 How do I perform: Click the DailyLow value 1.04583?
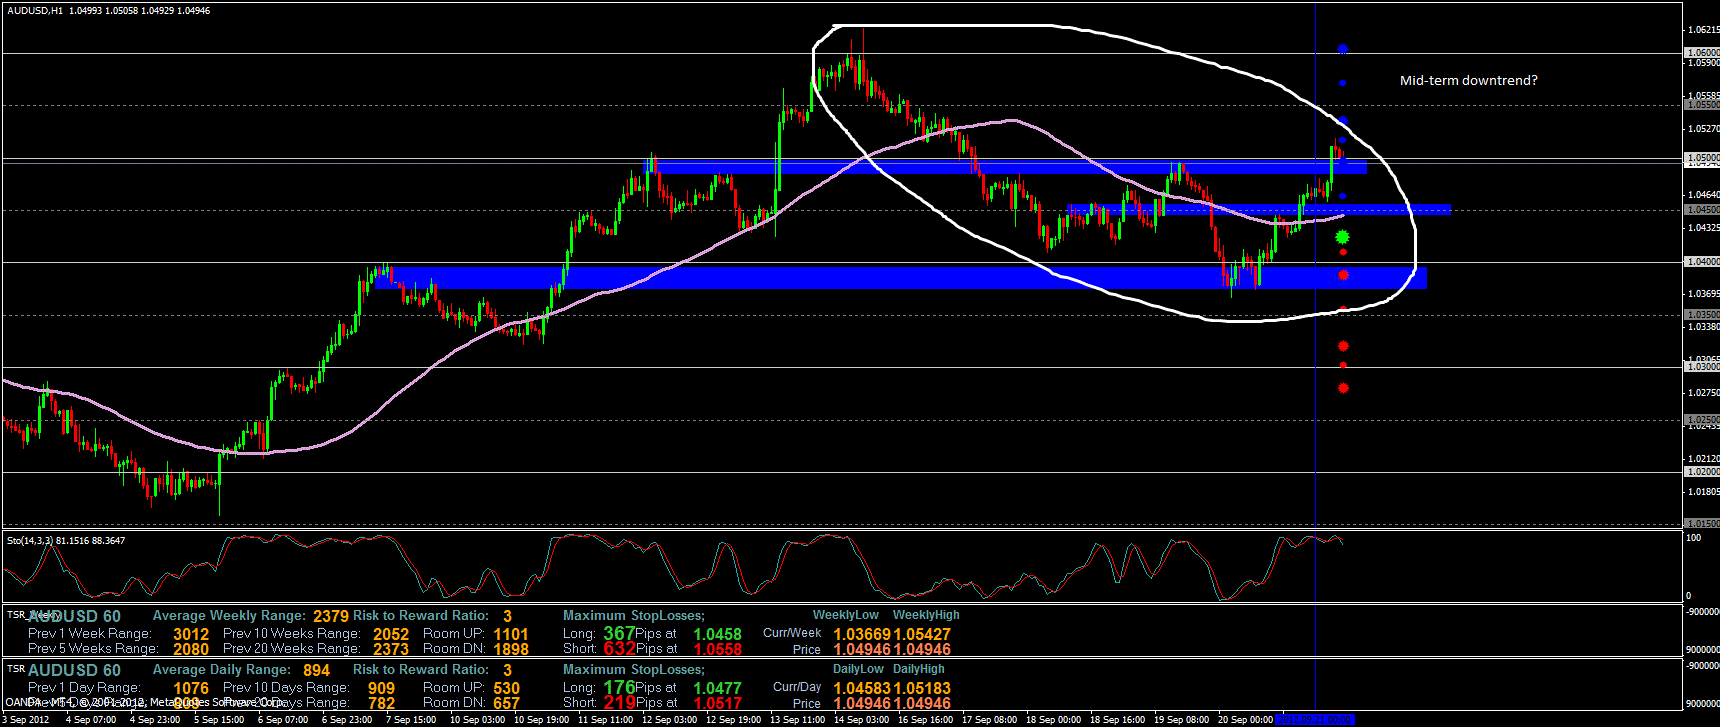pos(862,688)
